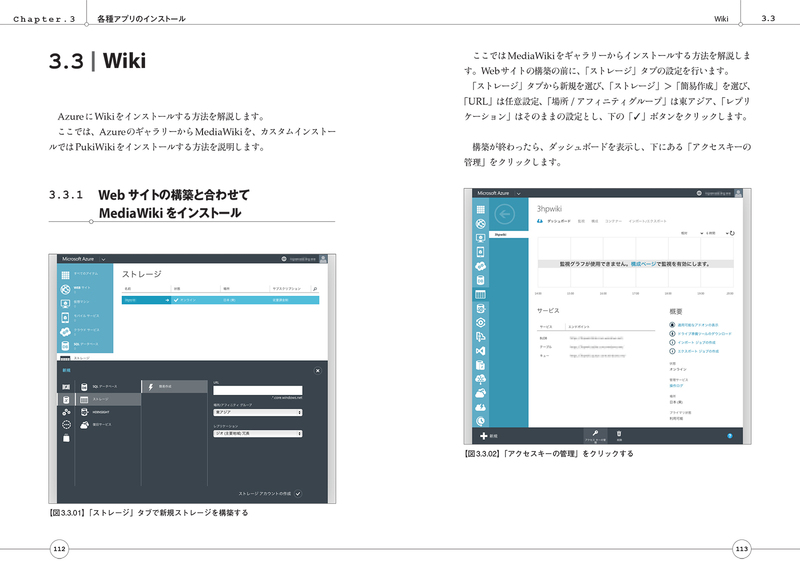Switch to the コンテナー tab
Screen dimensions: 800x568
click(613, 221)
